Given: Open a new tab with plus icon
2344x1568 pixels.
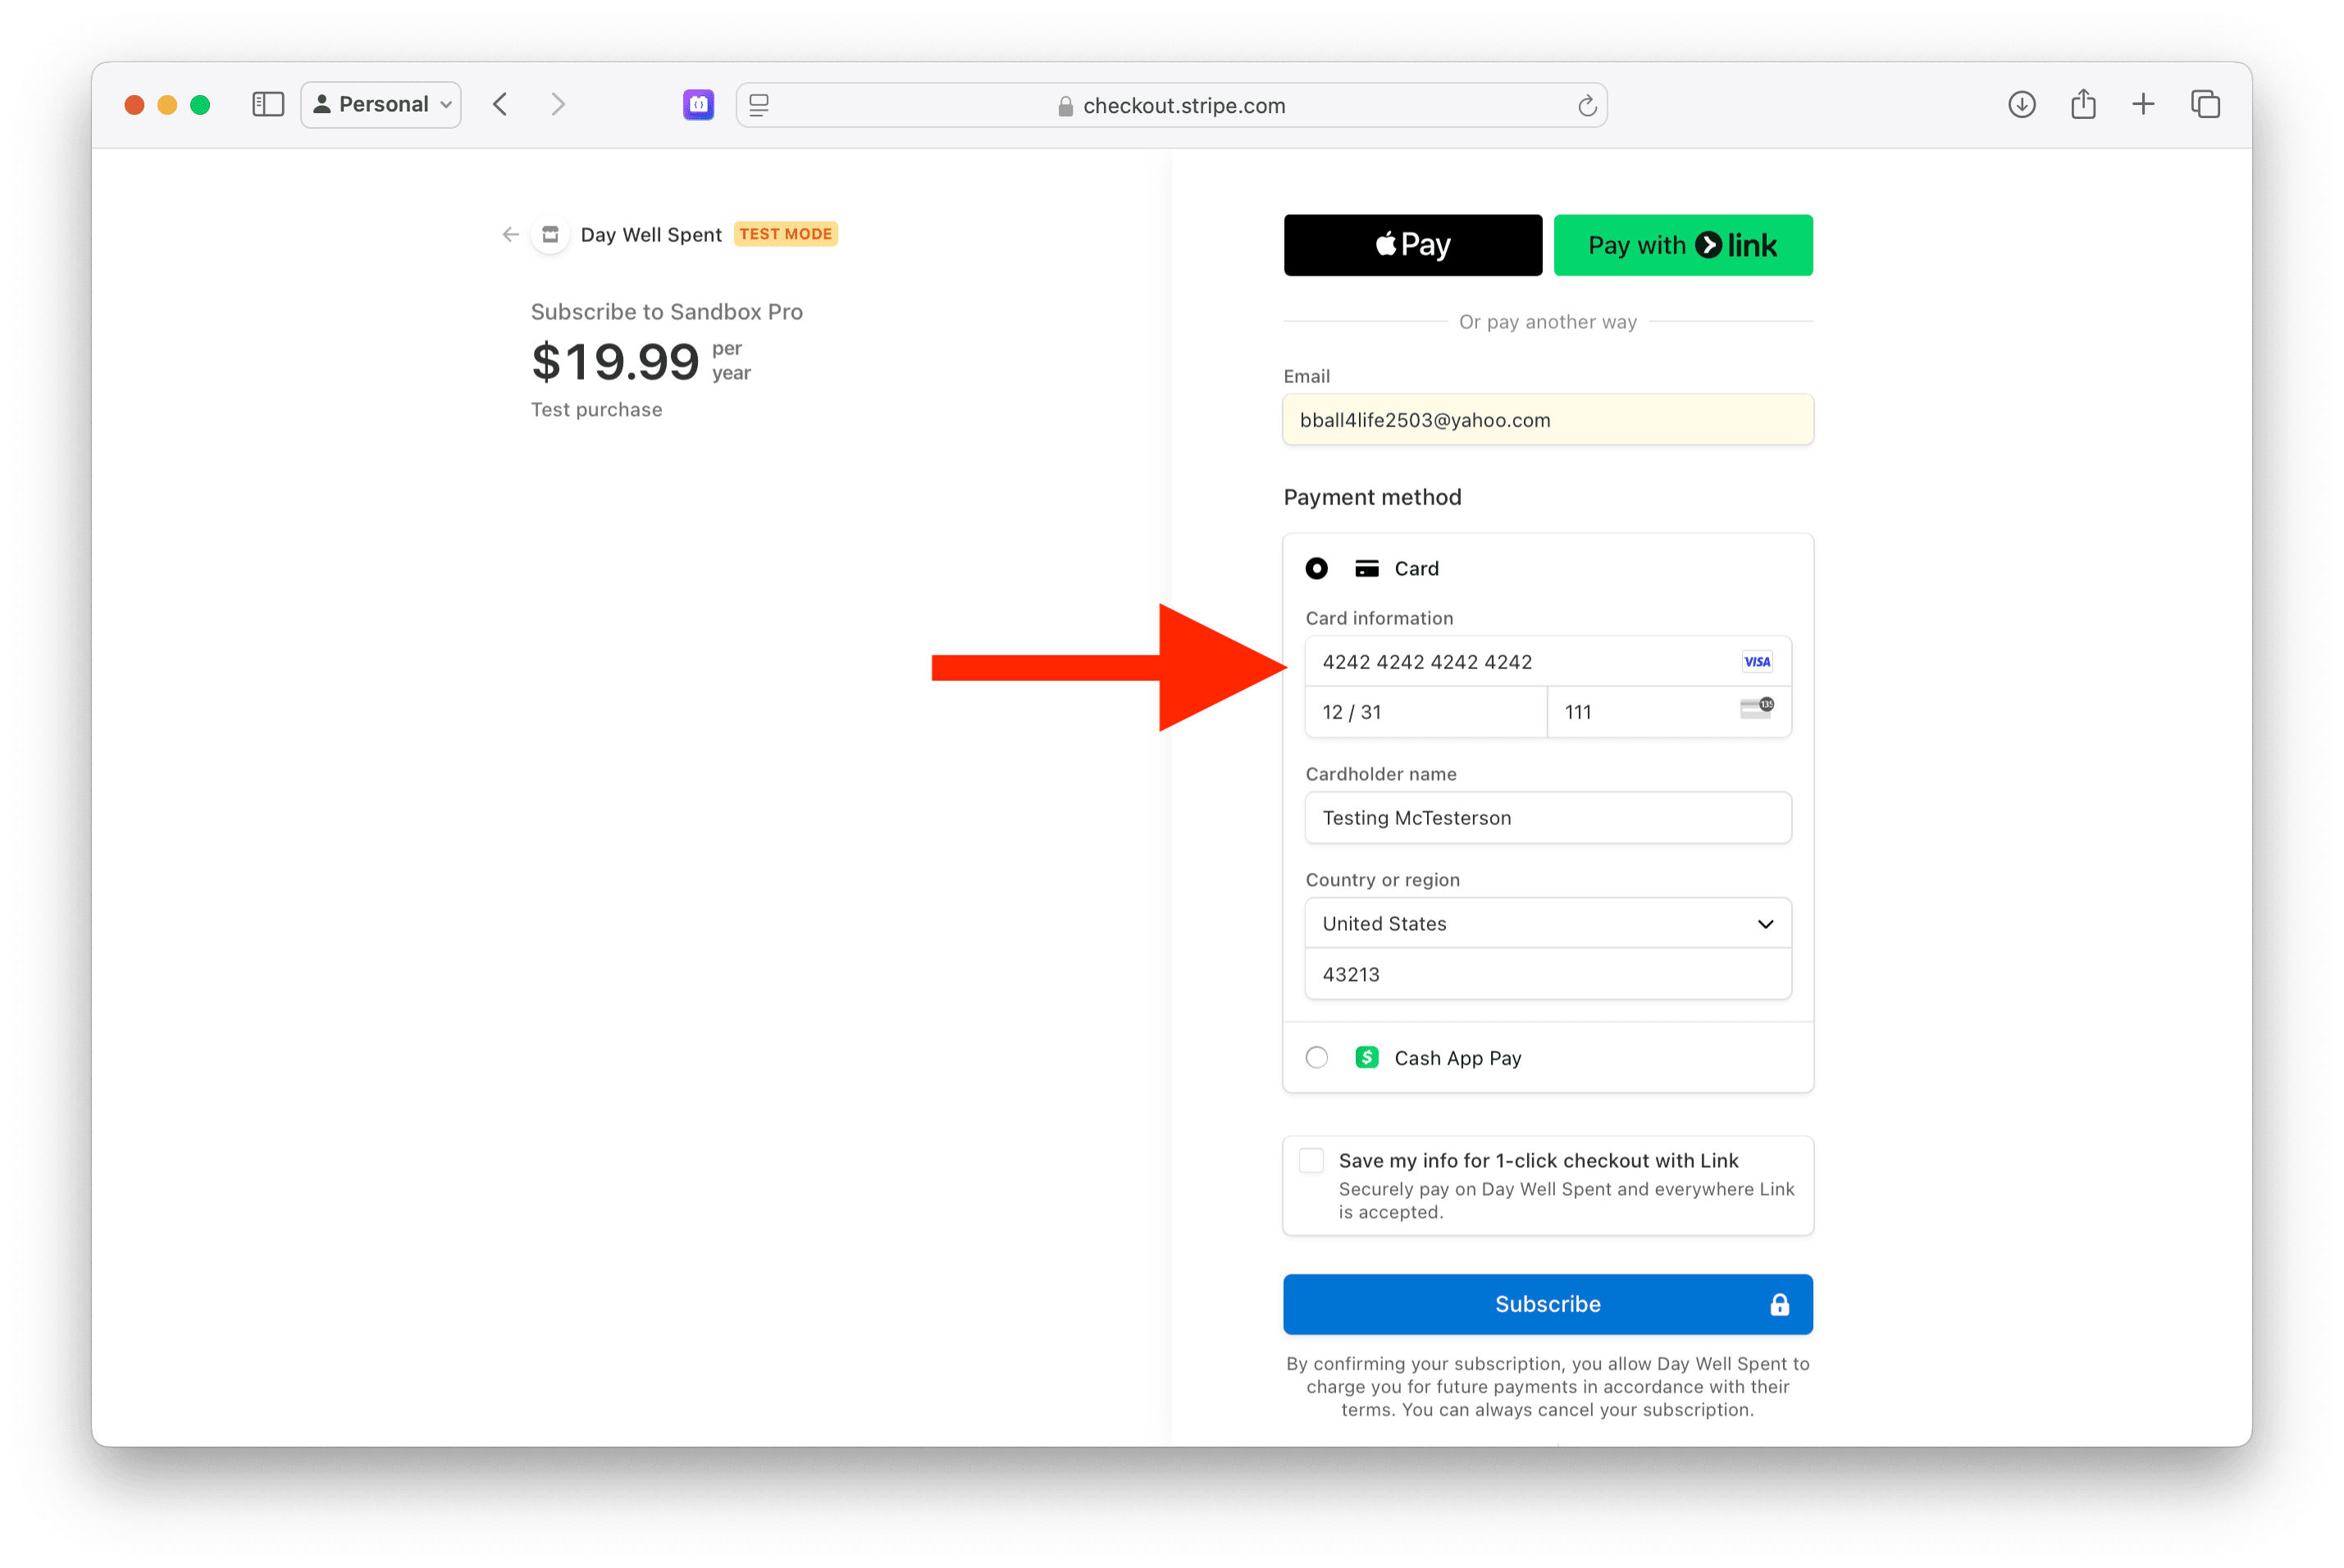Looking at the screenshot, I should (x=2143, y=104).
